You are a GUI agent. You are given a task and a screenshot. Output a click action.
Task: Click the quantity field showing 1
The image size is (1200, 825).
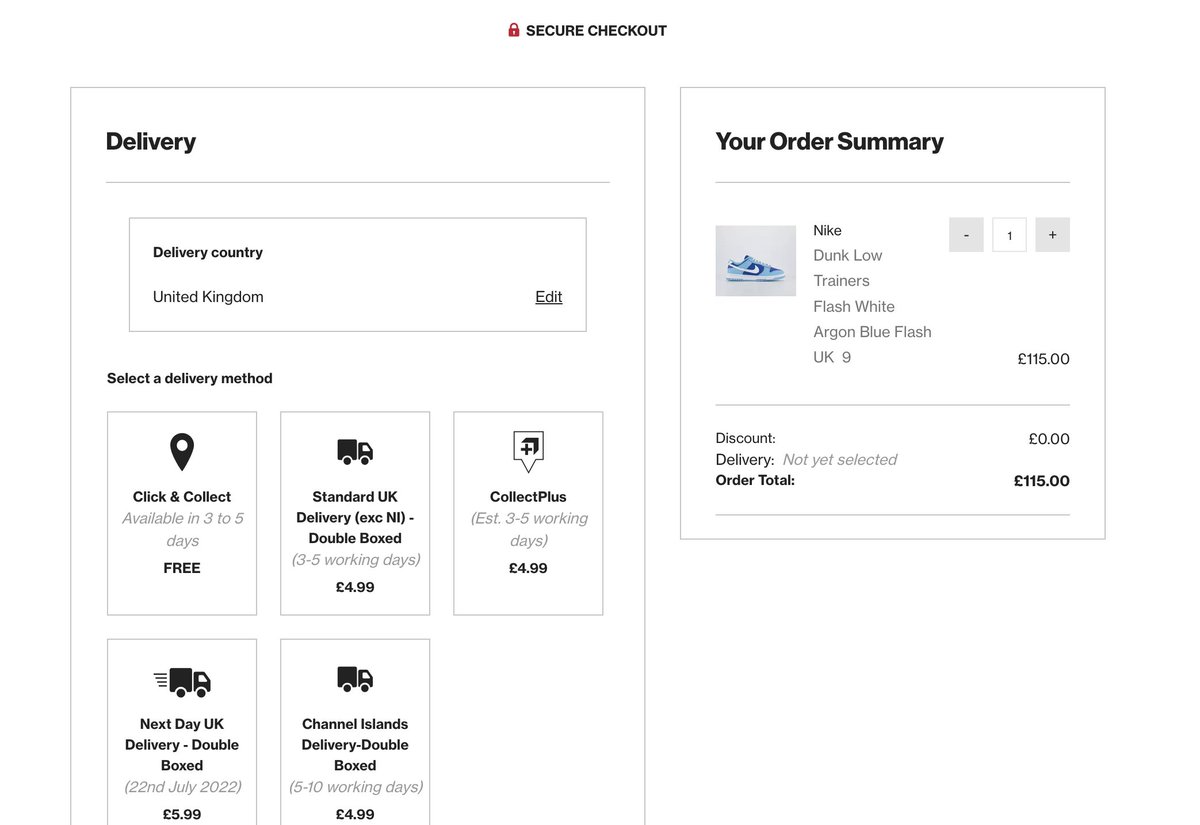tap(1010, 235)
